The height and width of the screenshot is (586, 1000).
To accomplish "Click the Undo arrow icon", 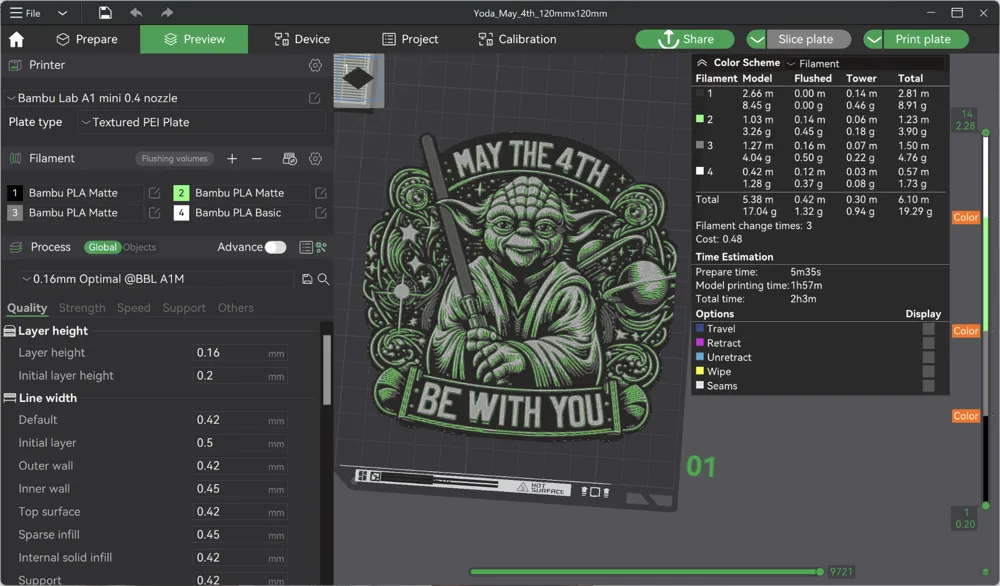I will (136, 13).
